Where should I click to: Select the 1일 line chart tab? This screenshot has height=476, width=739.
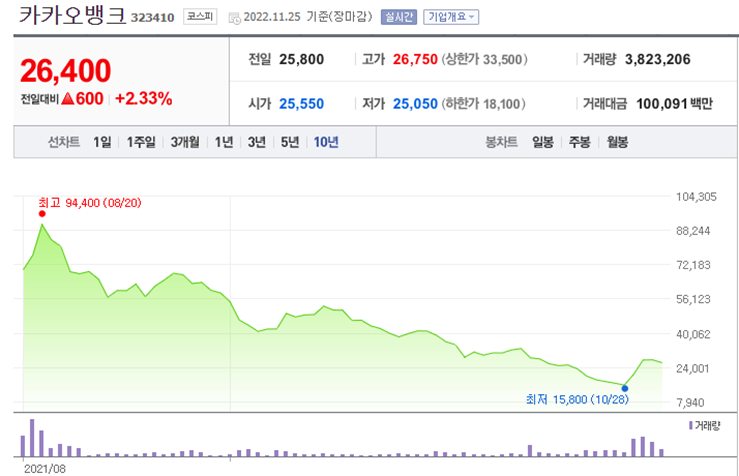pyautogui.click(x=102, y=142)
